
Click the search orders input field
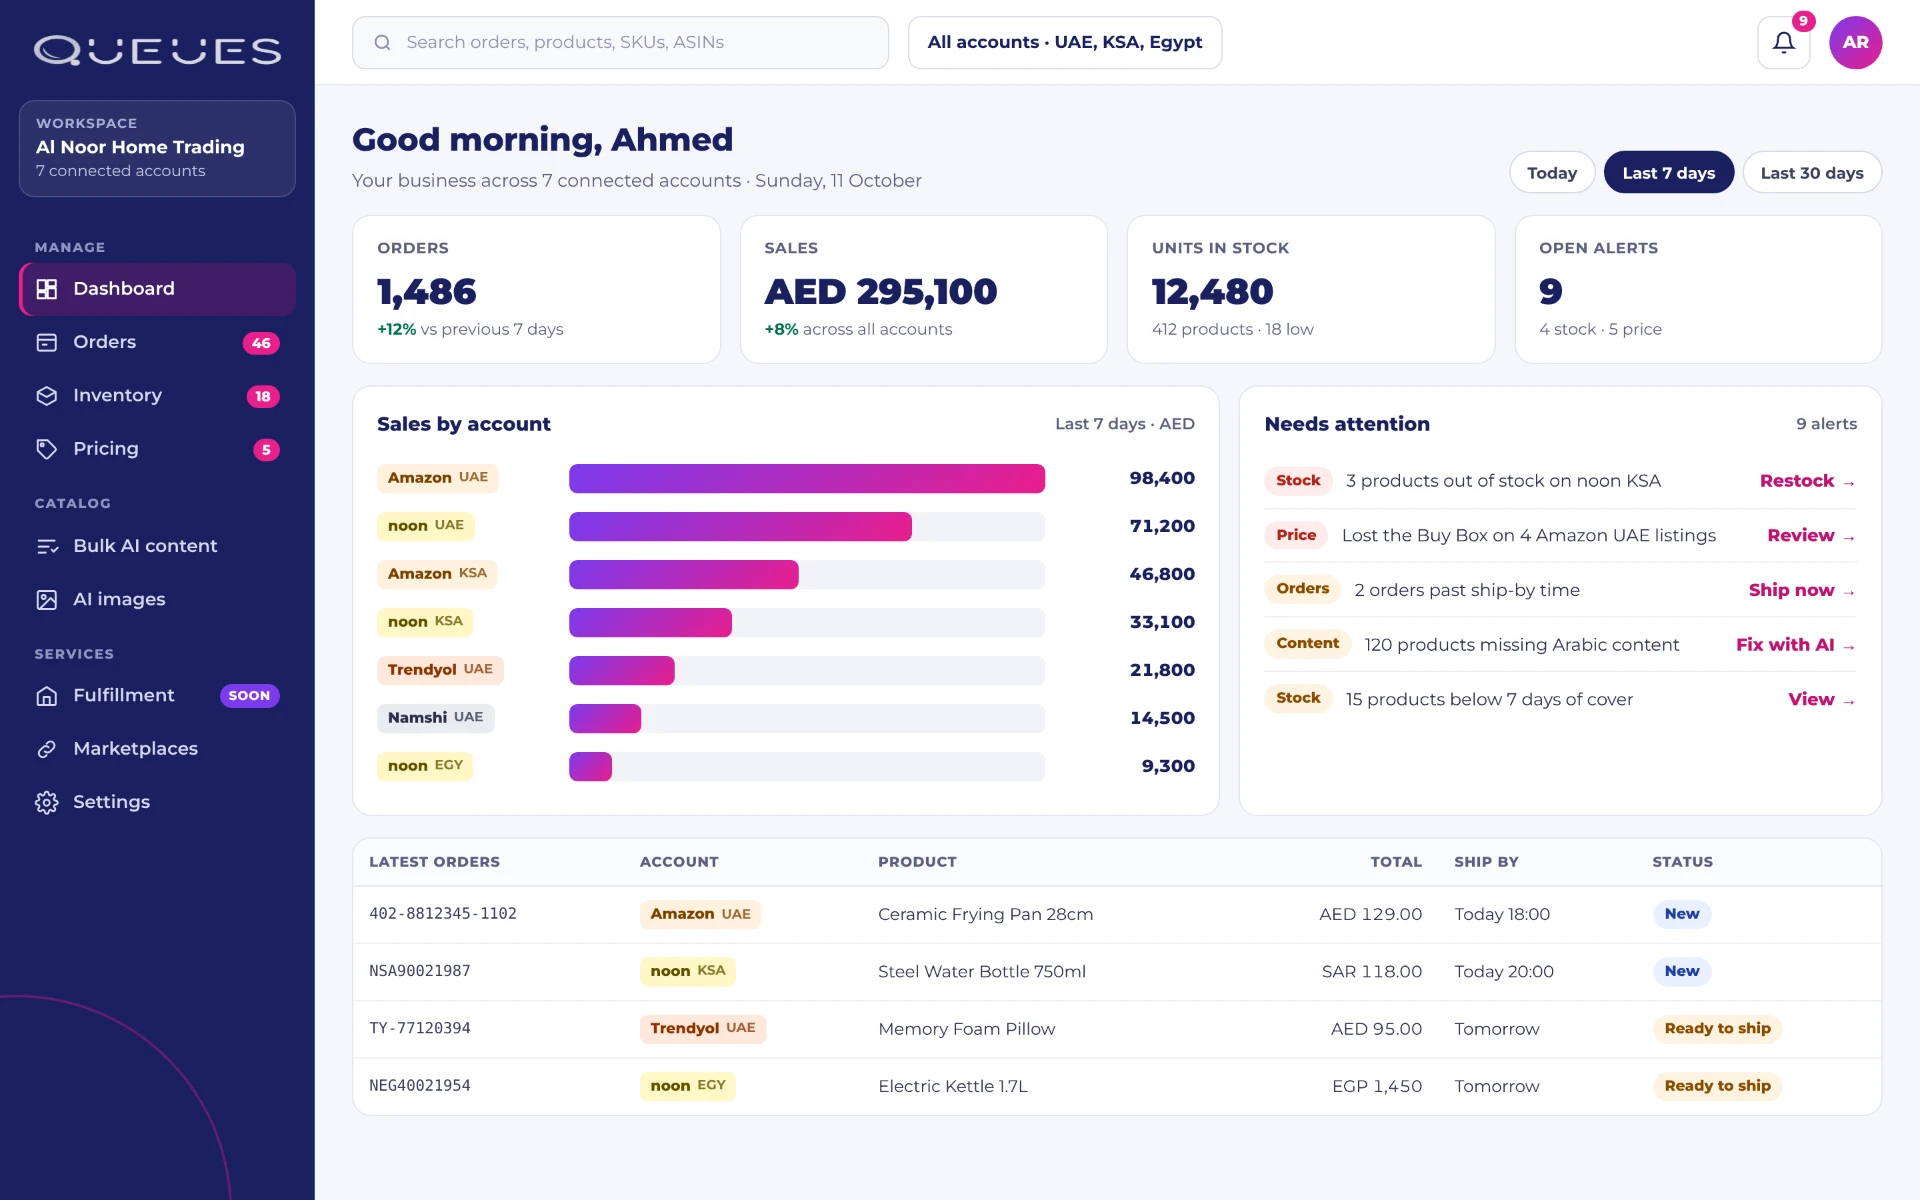pos(620,42)
